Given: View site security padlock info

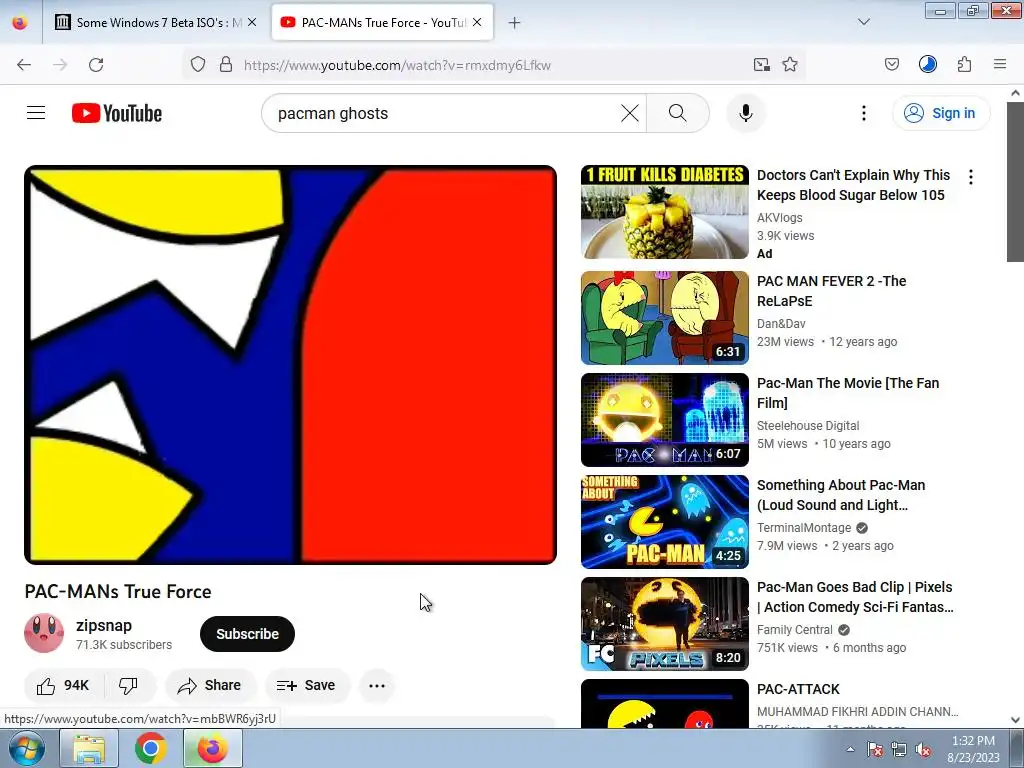Looking at the screenshot, I should coord(226,65).
